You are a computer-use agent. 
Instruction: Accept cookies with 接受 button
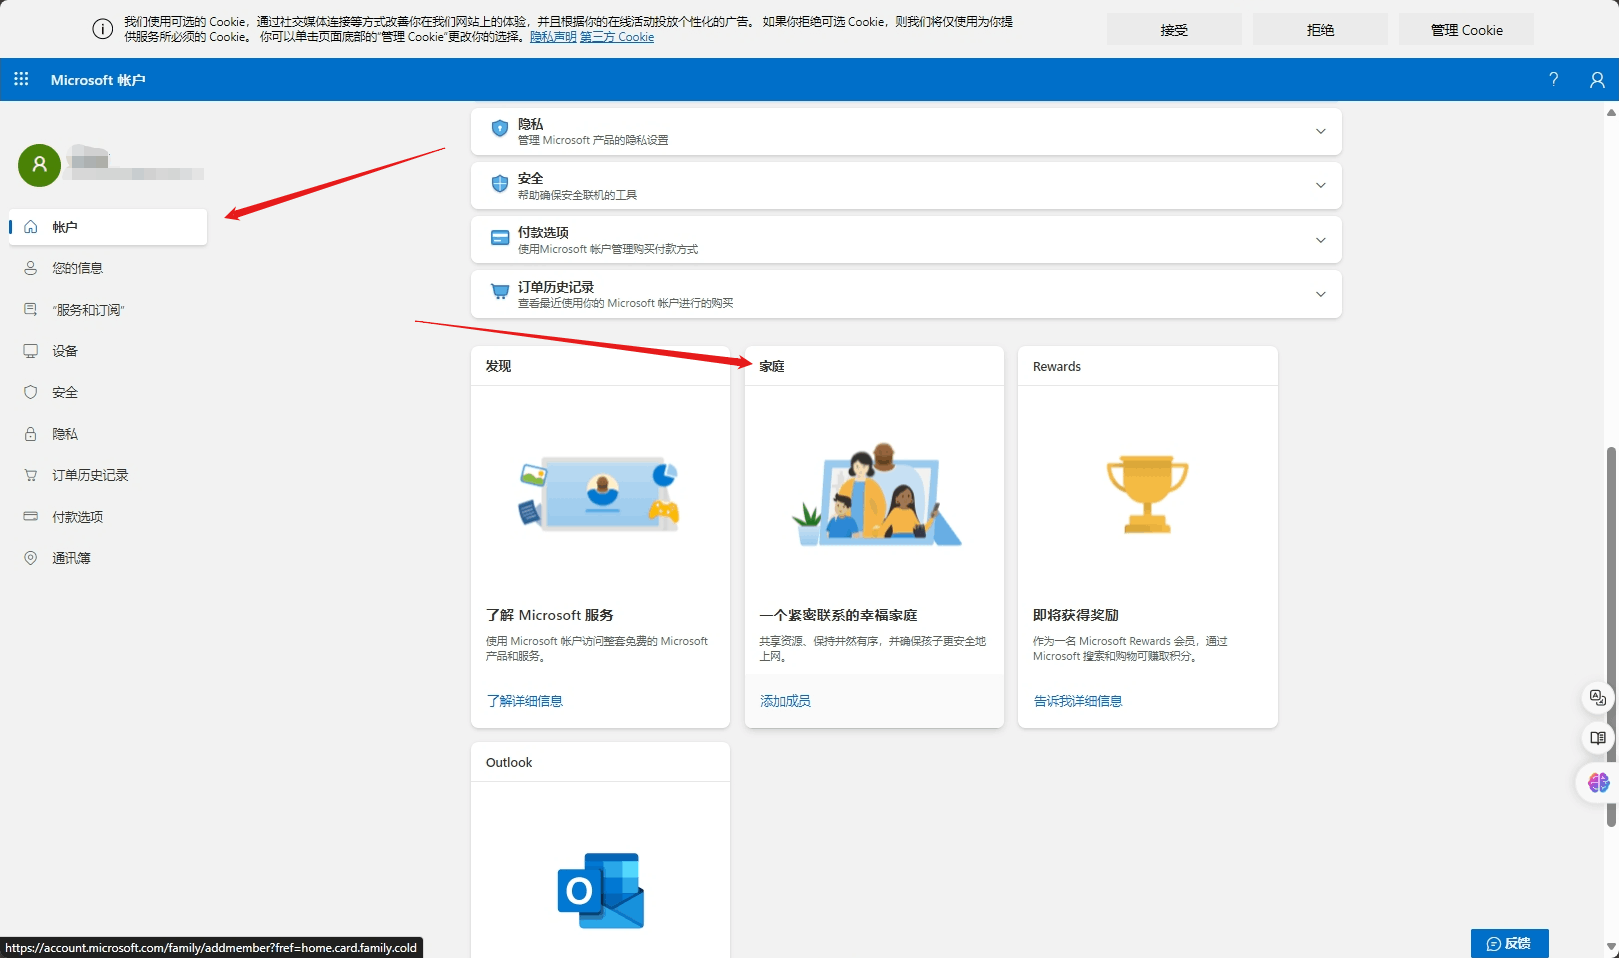pyautogui.click(x=1174, y=30)
